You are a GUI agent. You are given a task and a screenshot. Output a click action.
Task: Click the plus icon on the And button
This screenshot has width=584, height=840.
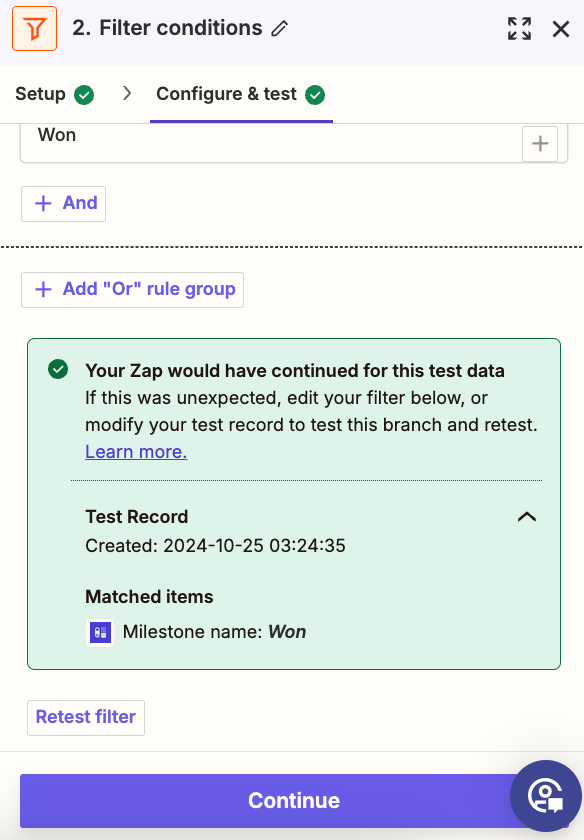pos(43,203)
